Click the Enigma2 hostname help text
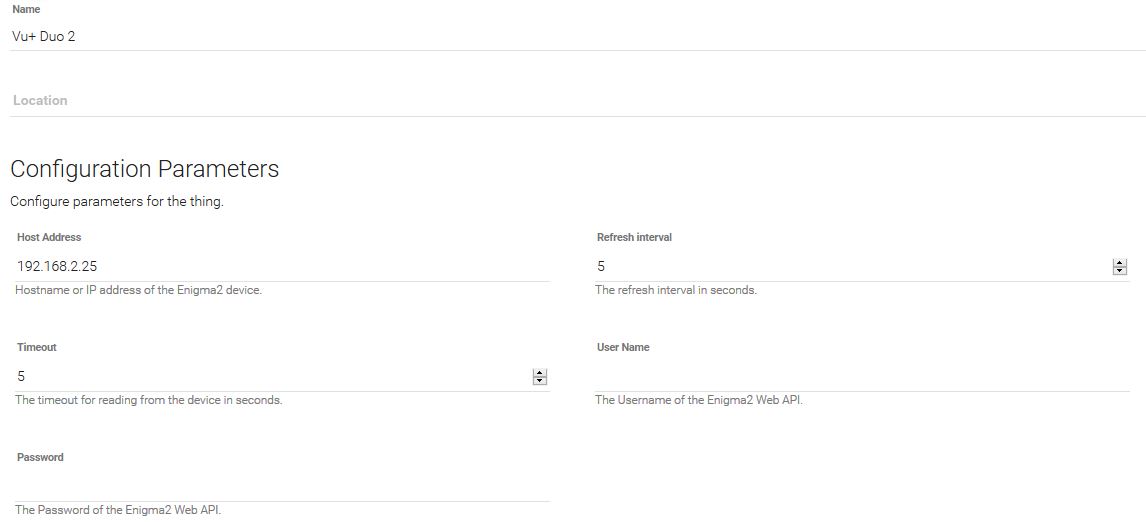The image size is (1146, 522). pos(138,290)
